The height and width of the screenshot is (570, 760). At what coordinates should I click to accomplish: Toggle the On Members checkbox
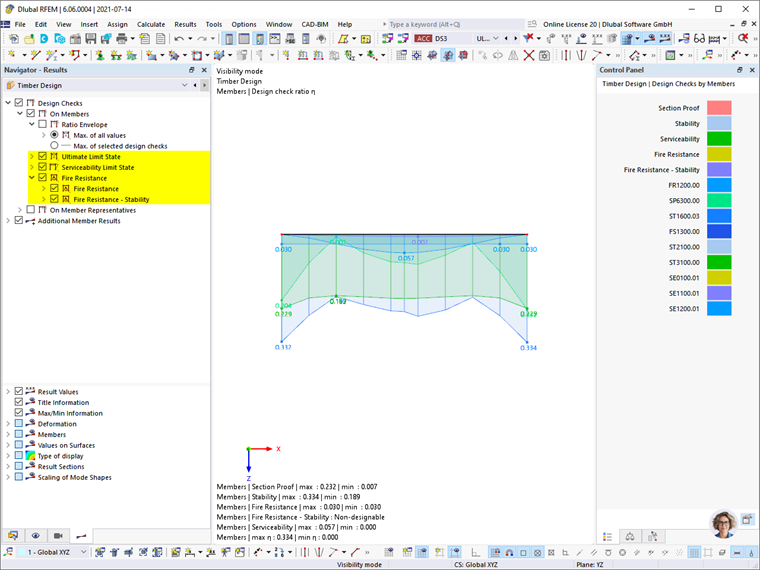(31, 113)
